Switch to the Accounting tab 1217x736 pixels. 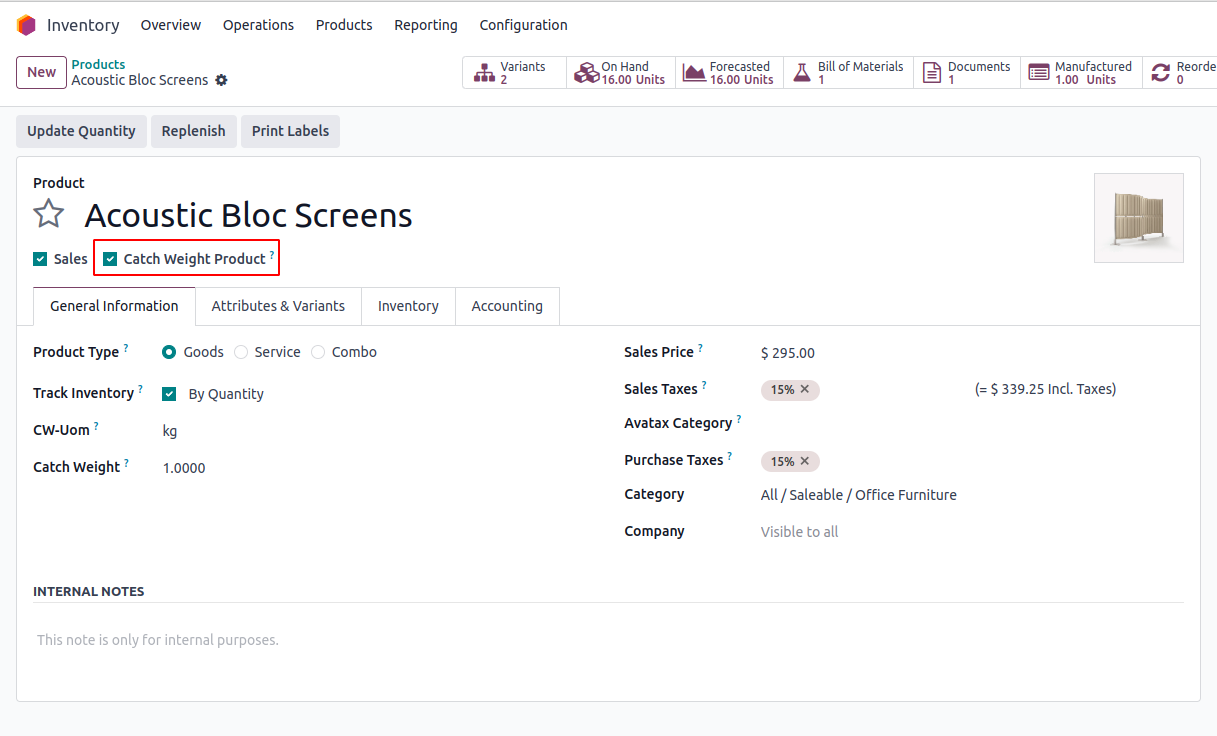pyautogui.click(x=507, y=306)
